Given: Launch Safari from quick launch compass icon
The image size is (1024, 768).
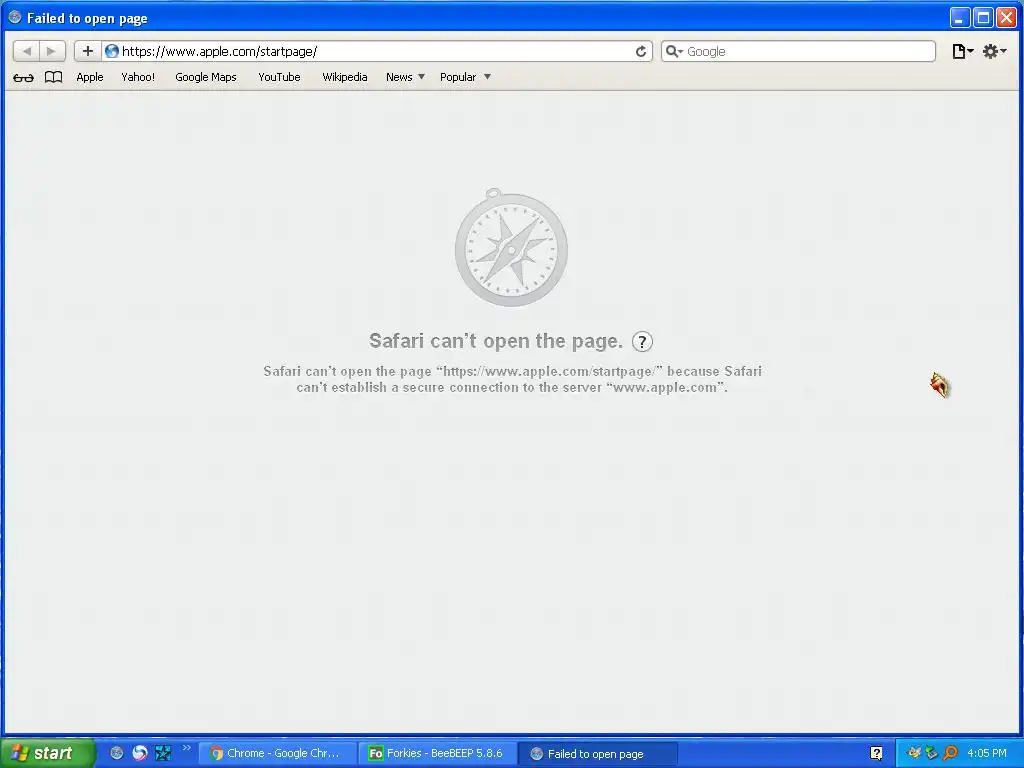Looking at the screenshot, I should (117, 753).
